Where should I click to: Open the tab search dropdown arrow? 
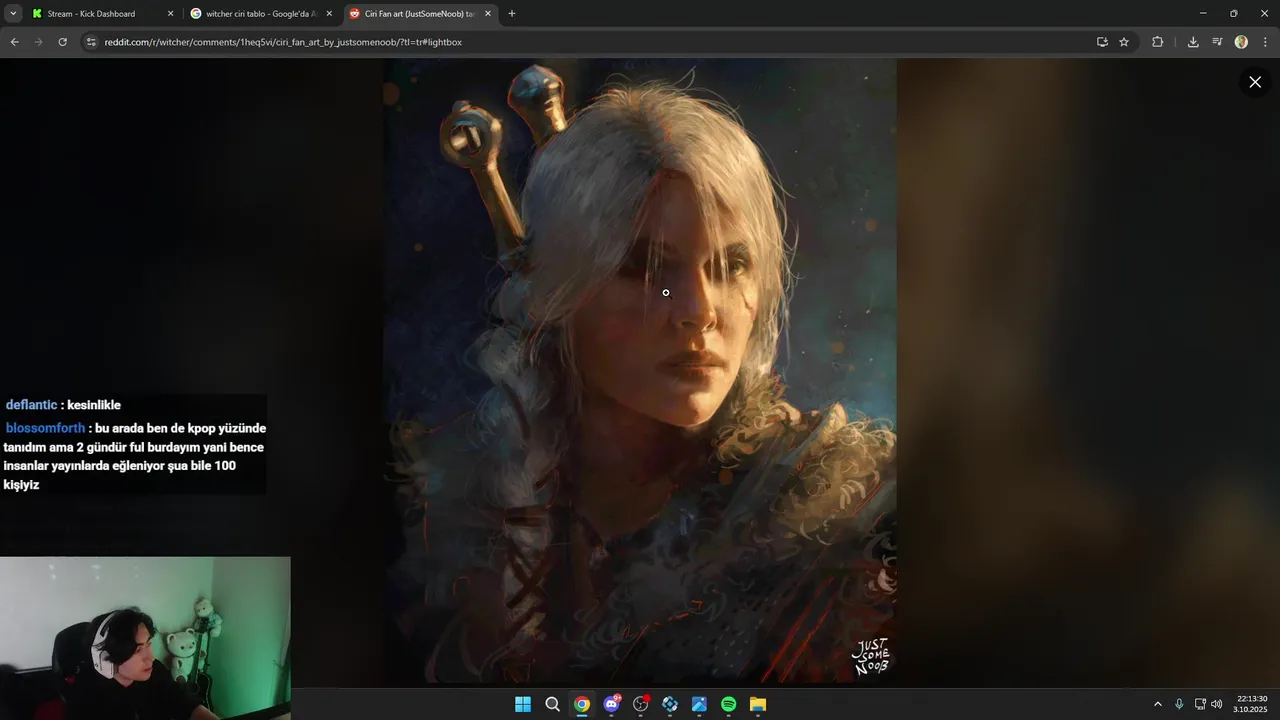tap(13, 14)
